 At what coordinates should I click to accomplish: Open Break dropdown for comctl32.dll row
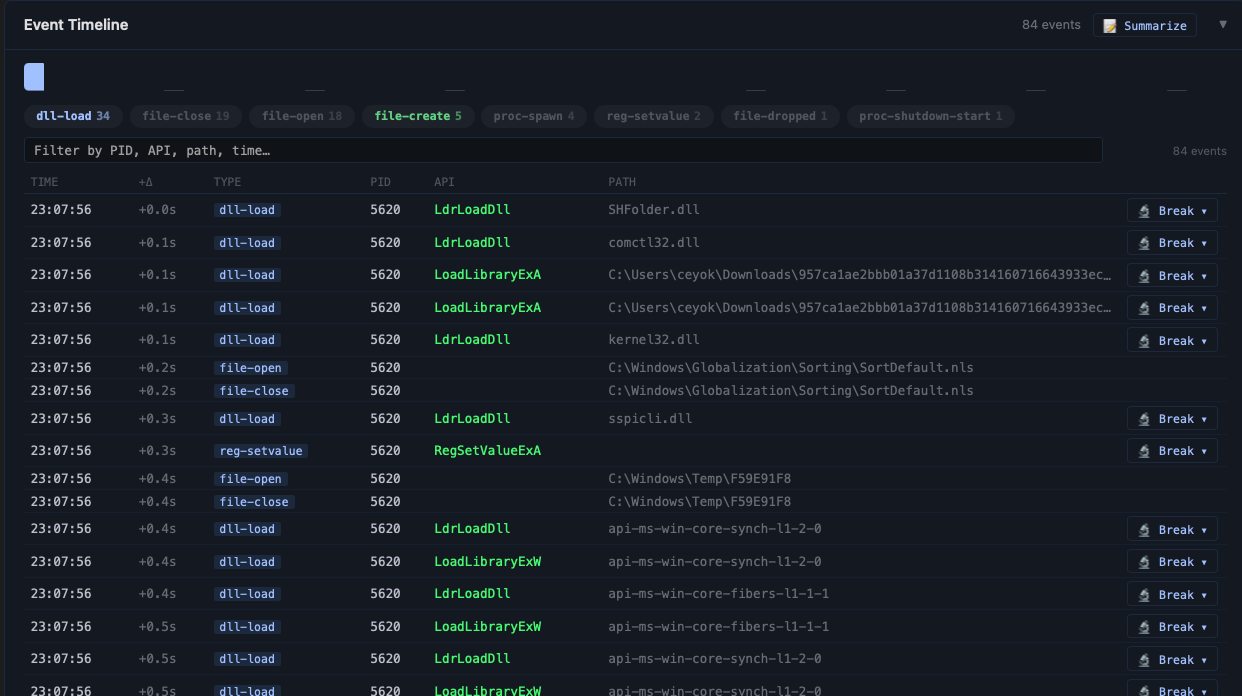(1172, 243)
